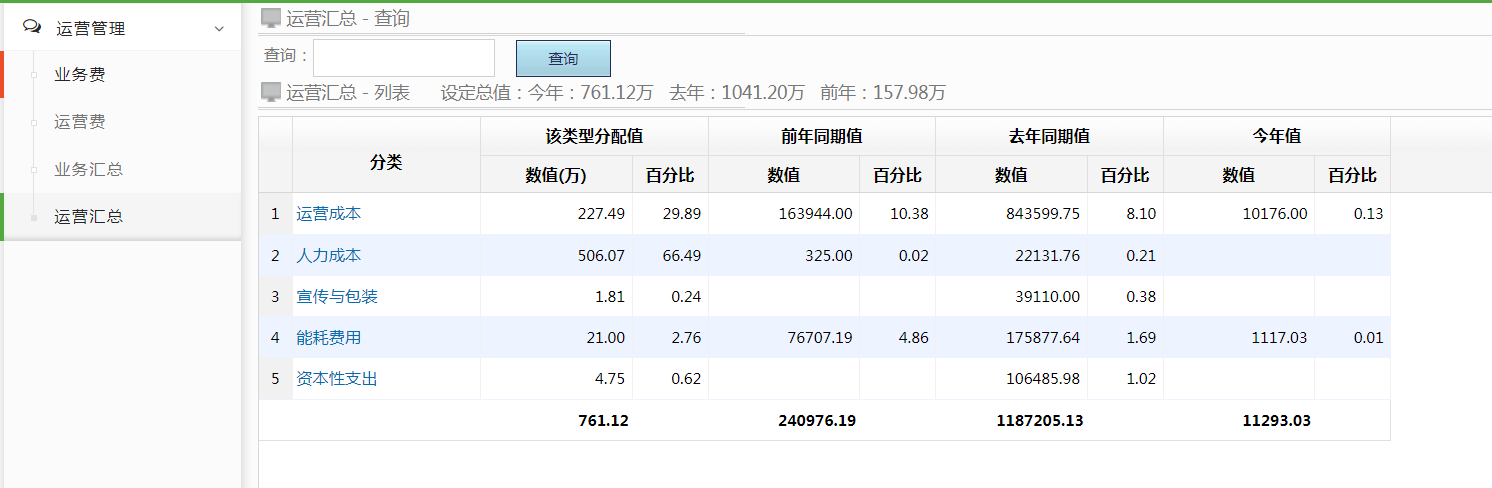Image resolution: width=1492 pixels, height=488 pixels.
Task: Click the monitor icon next to 运营汇总 - 查询
Action: [x=270, y=18]
